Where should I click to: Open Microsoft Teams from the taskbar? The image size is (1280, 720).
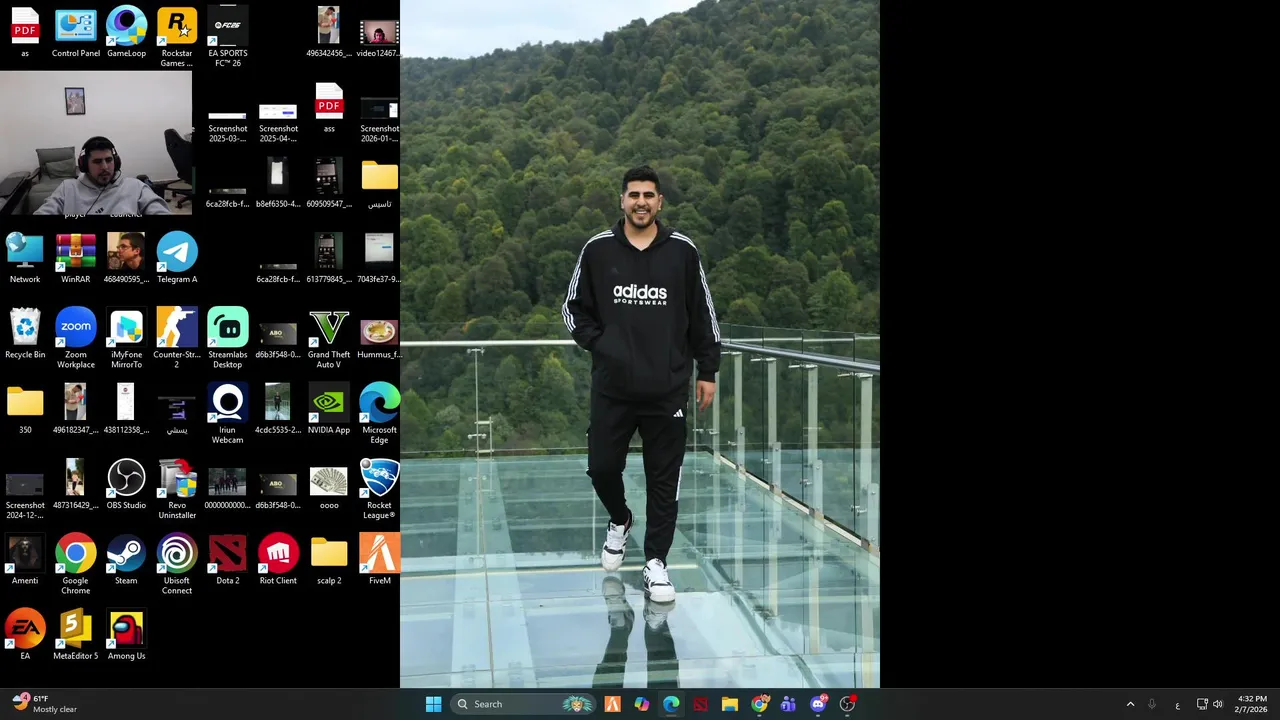[788, 704]
